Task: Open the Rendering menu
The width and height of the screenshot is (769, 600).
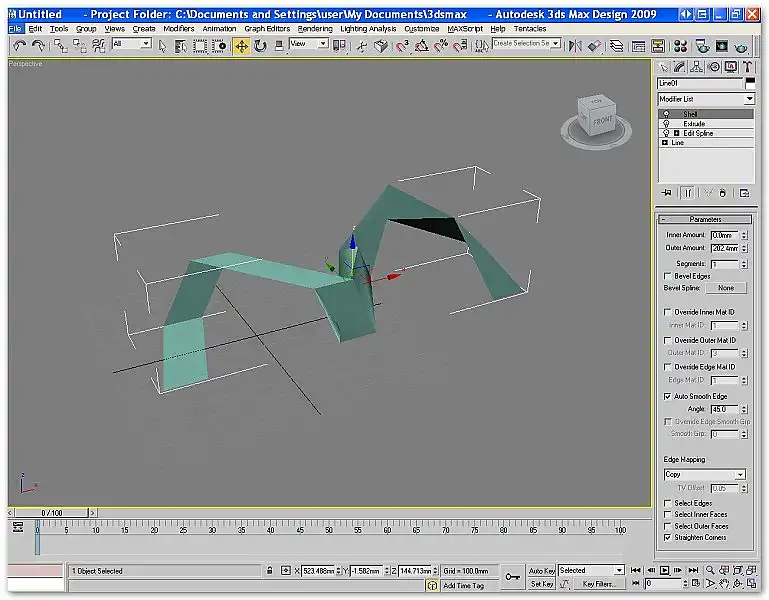Action: point(315,29)
